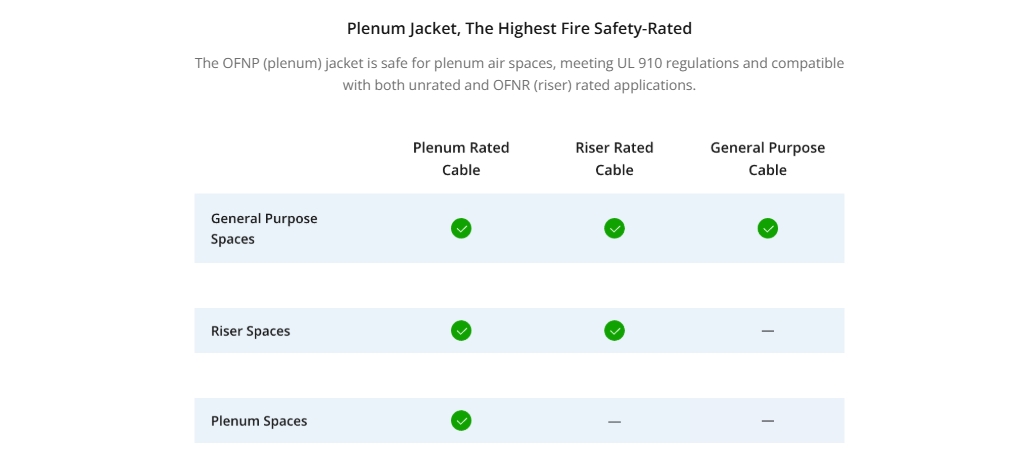Select the Plenum Rated Cable column header

461,159
